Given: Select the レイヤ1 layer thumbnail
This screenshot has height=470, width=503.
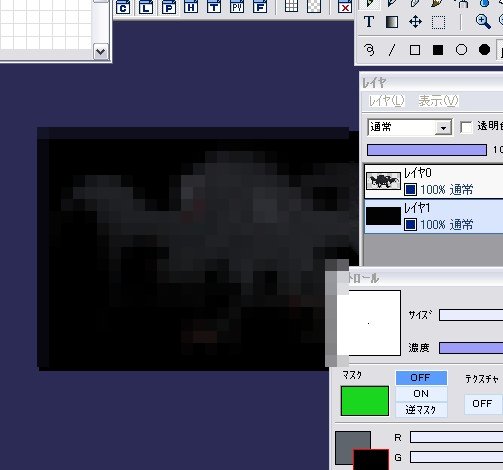Looking at the screenshot, I should click(383, 216).
